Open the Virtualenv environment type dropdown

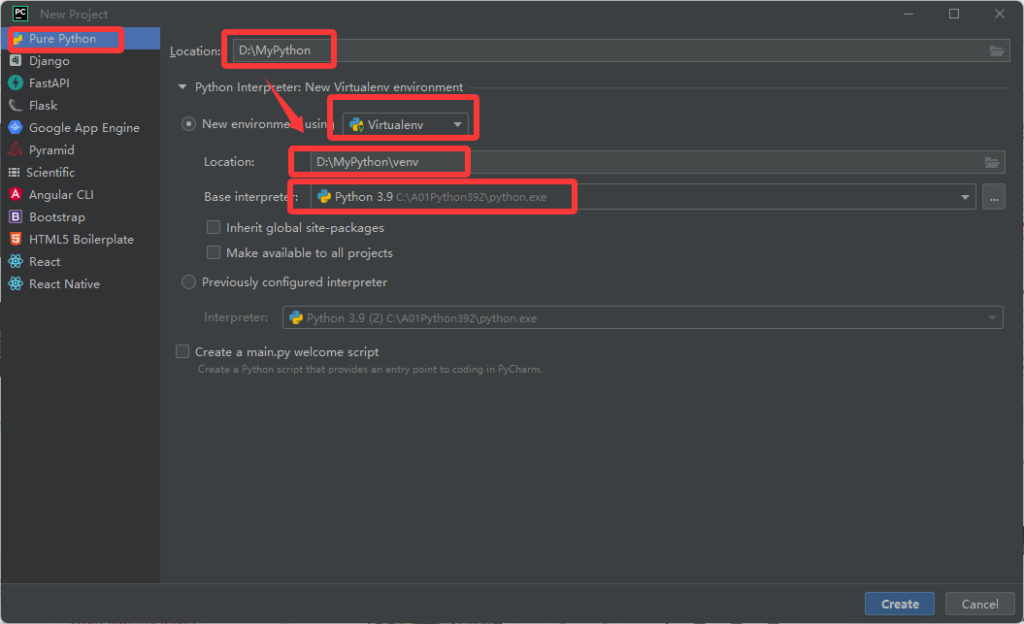click(406, 125)
